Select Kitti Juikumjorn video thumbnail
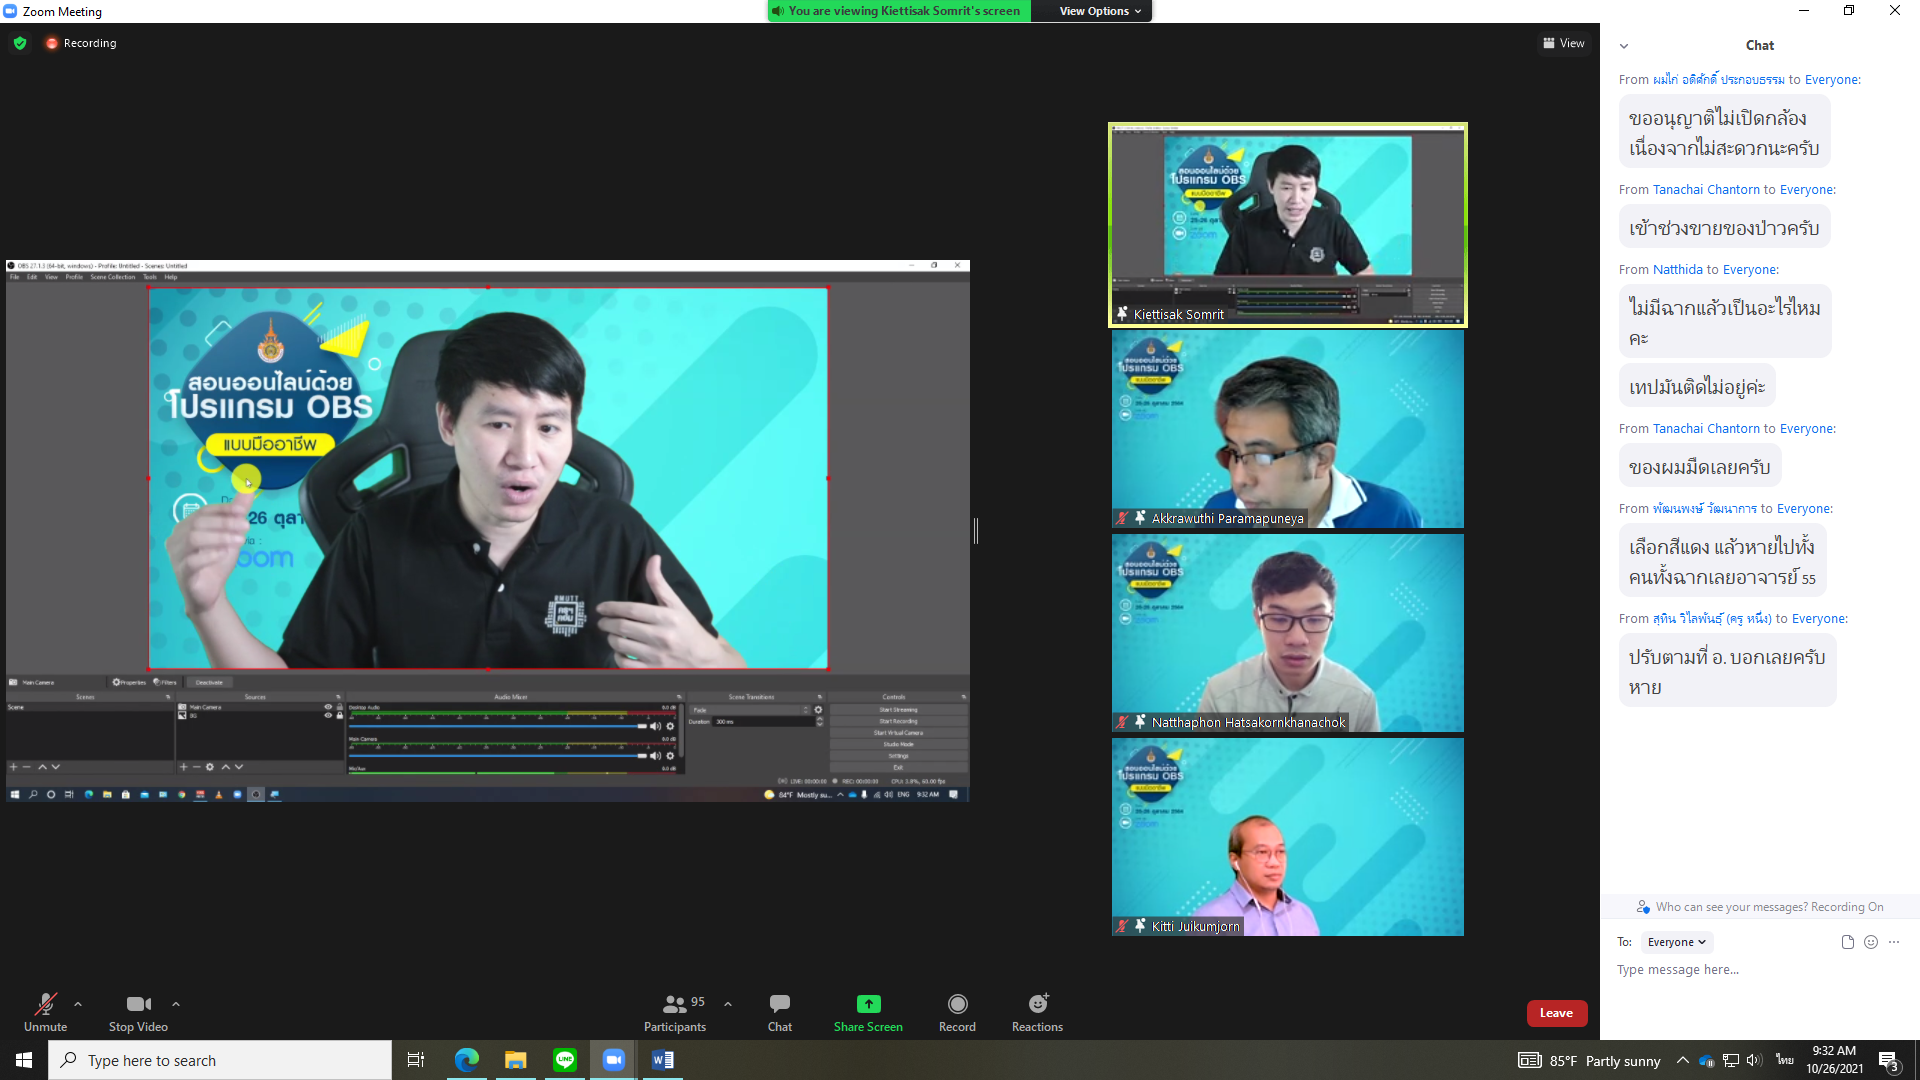This screenshot has height=1080, width=1920. click(x=1288, y=837)
